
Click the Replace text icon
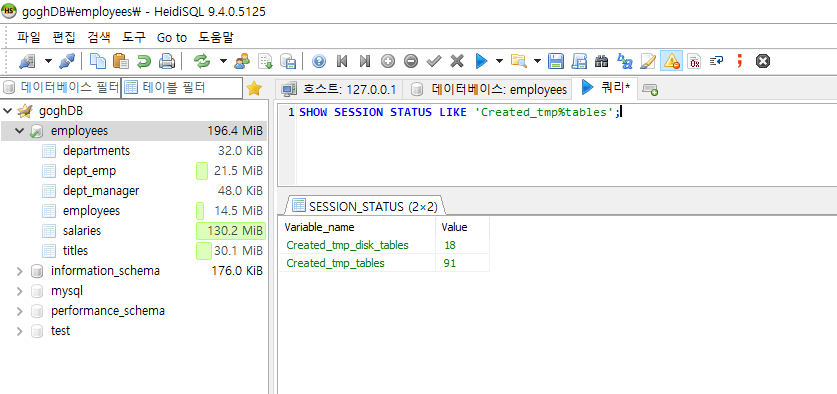tap(625, 61)
